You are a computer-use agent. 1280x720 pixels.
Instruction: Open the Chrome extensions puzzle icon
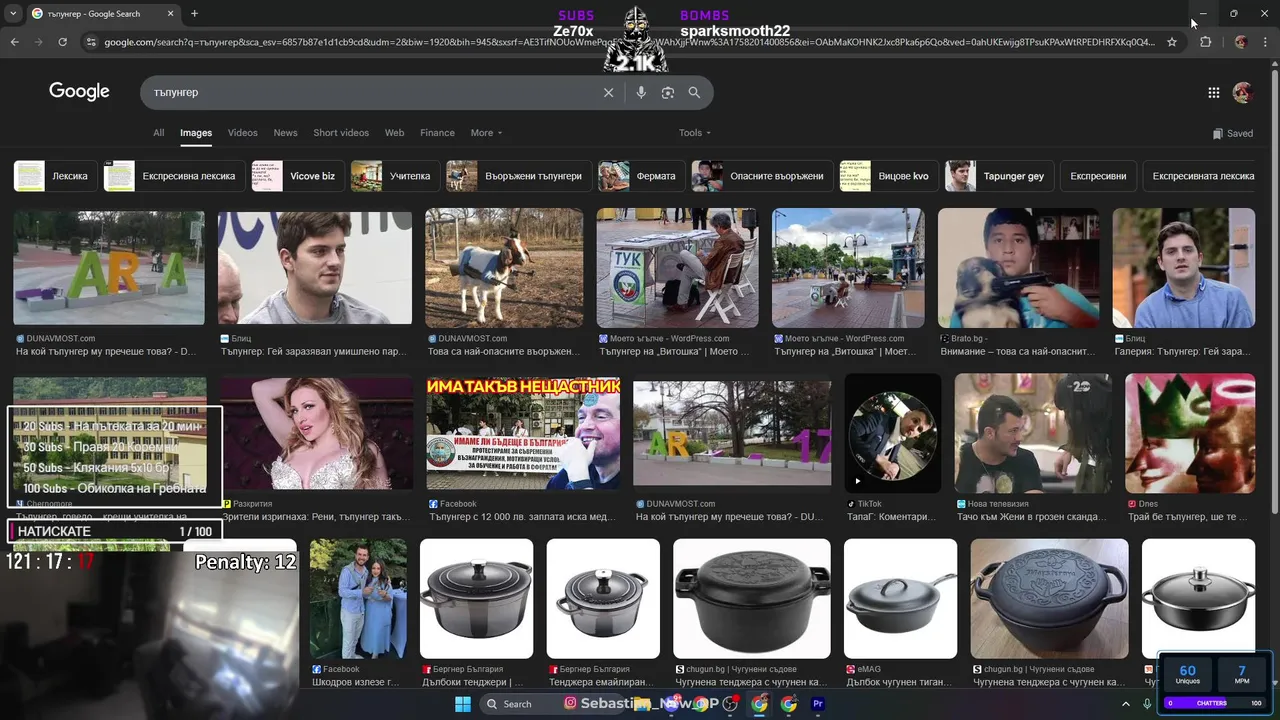coord(1205,42)
